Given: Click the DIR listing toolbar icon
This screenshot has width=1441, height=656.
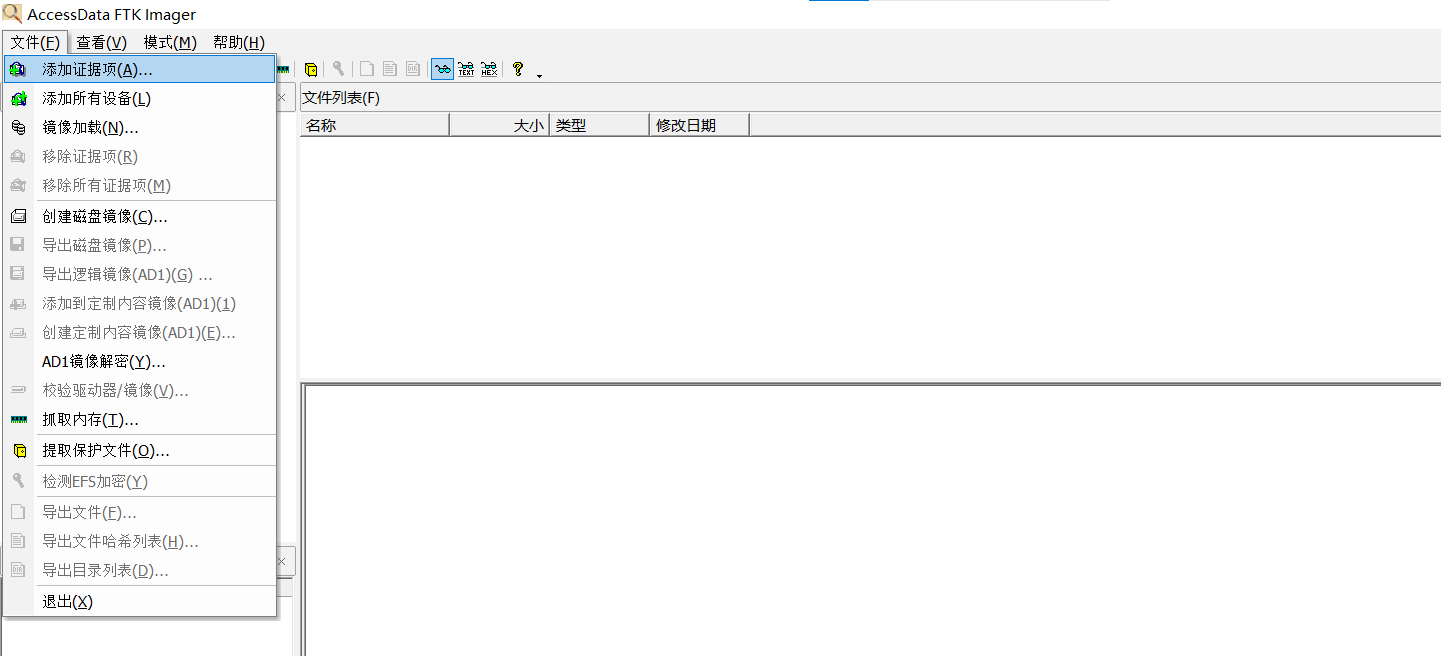Looking at the screenshot, I should 413,69.
